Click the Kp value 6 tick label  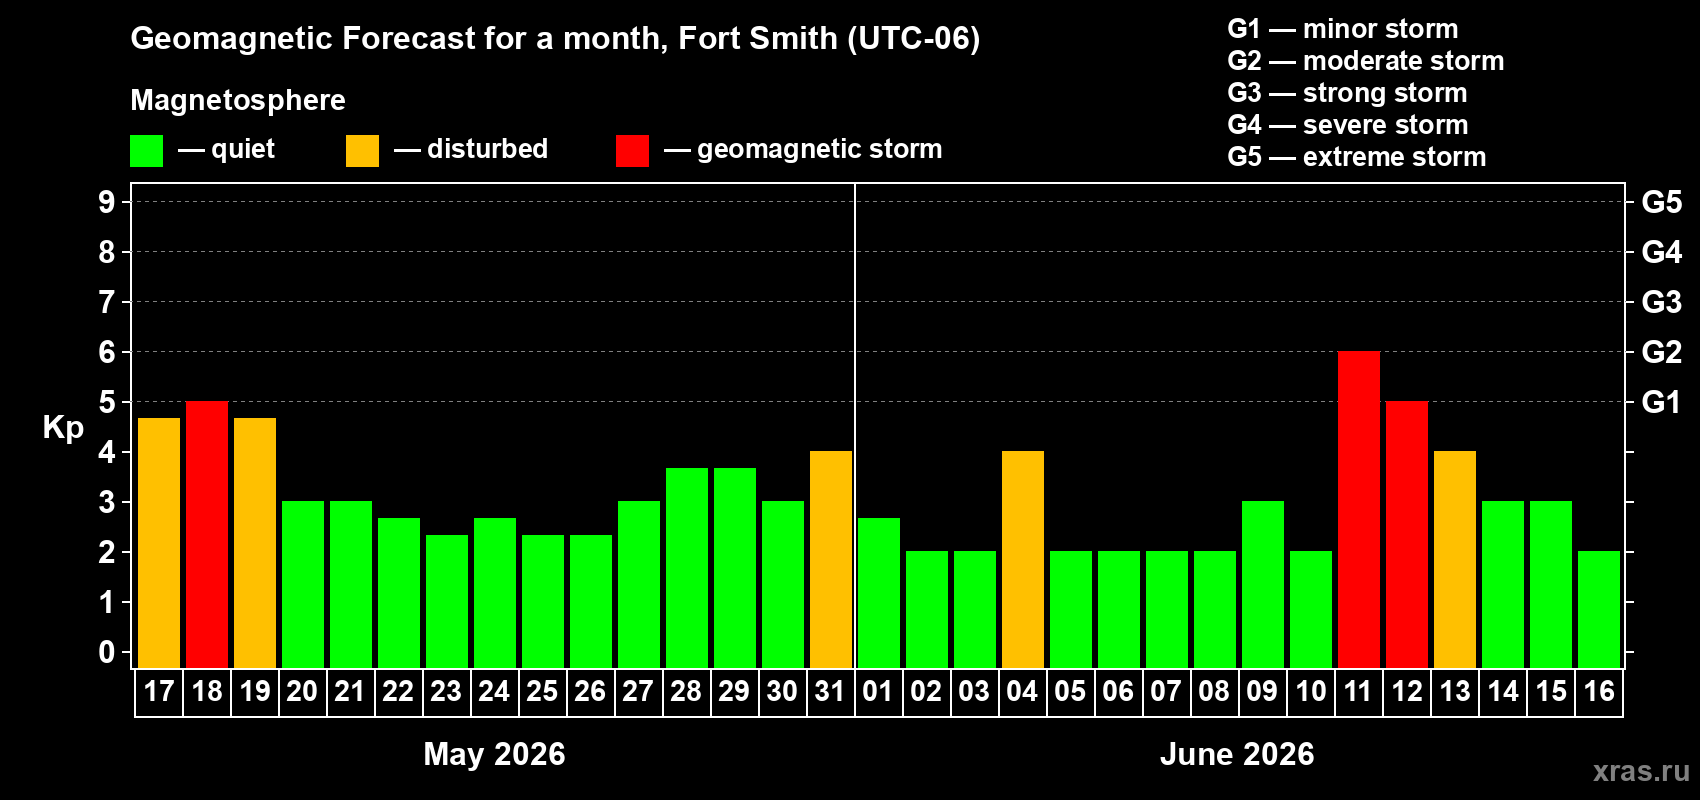[107, 352]
